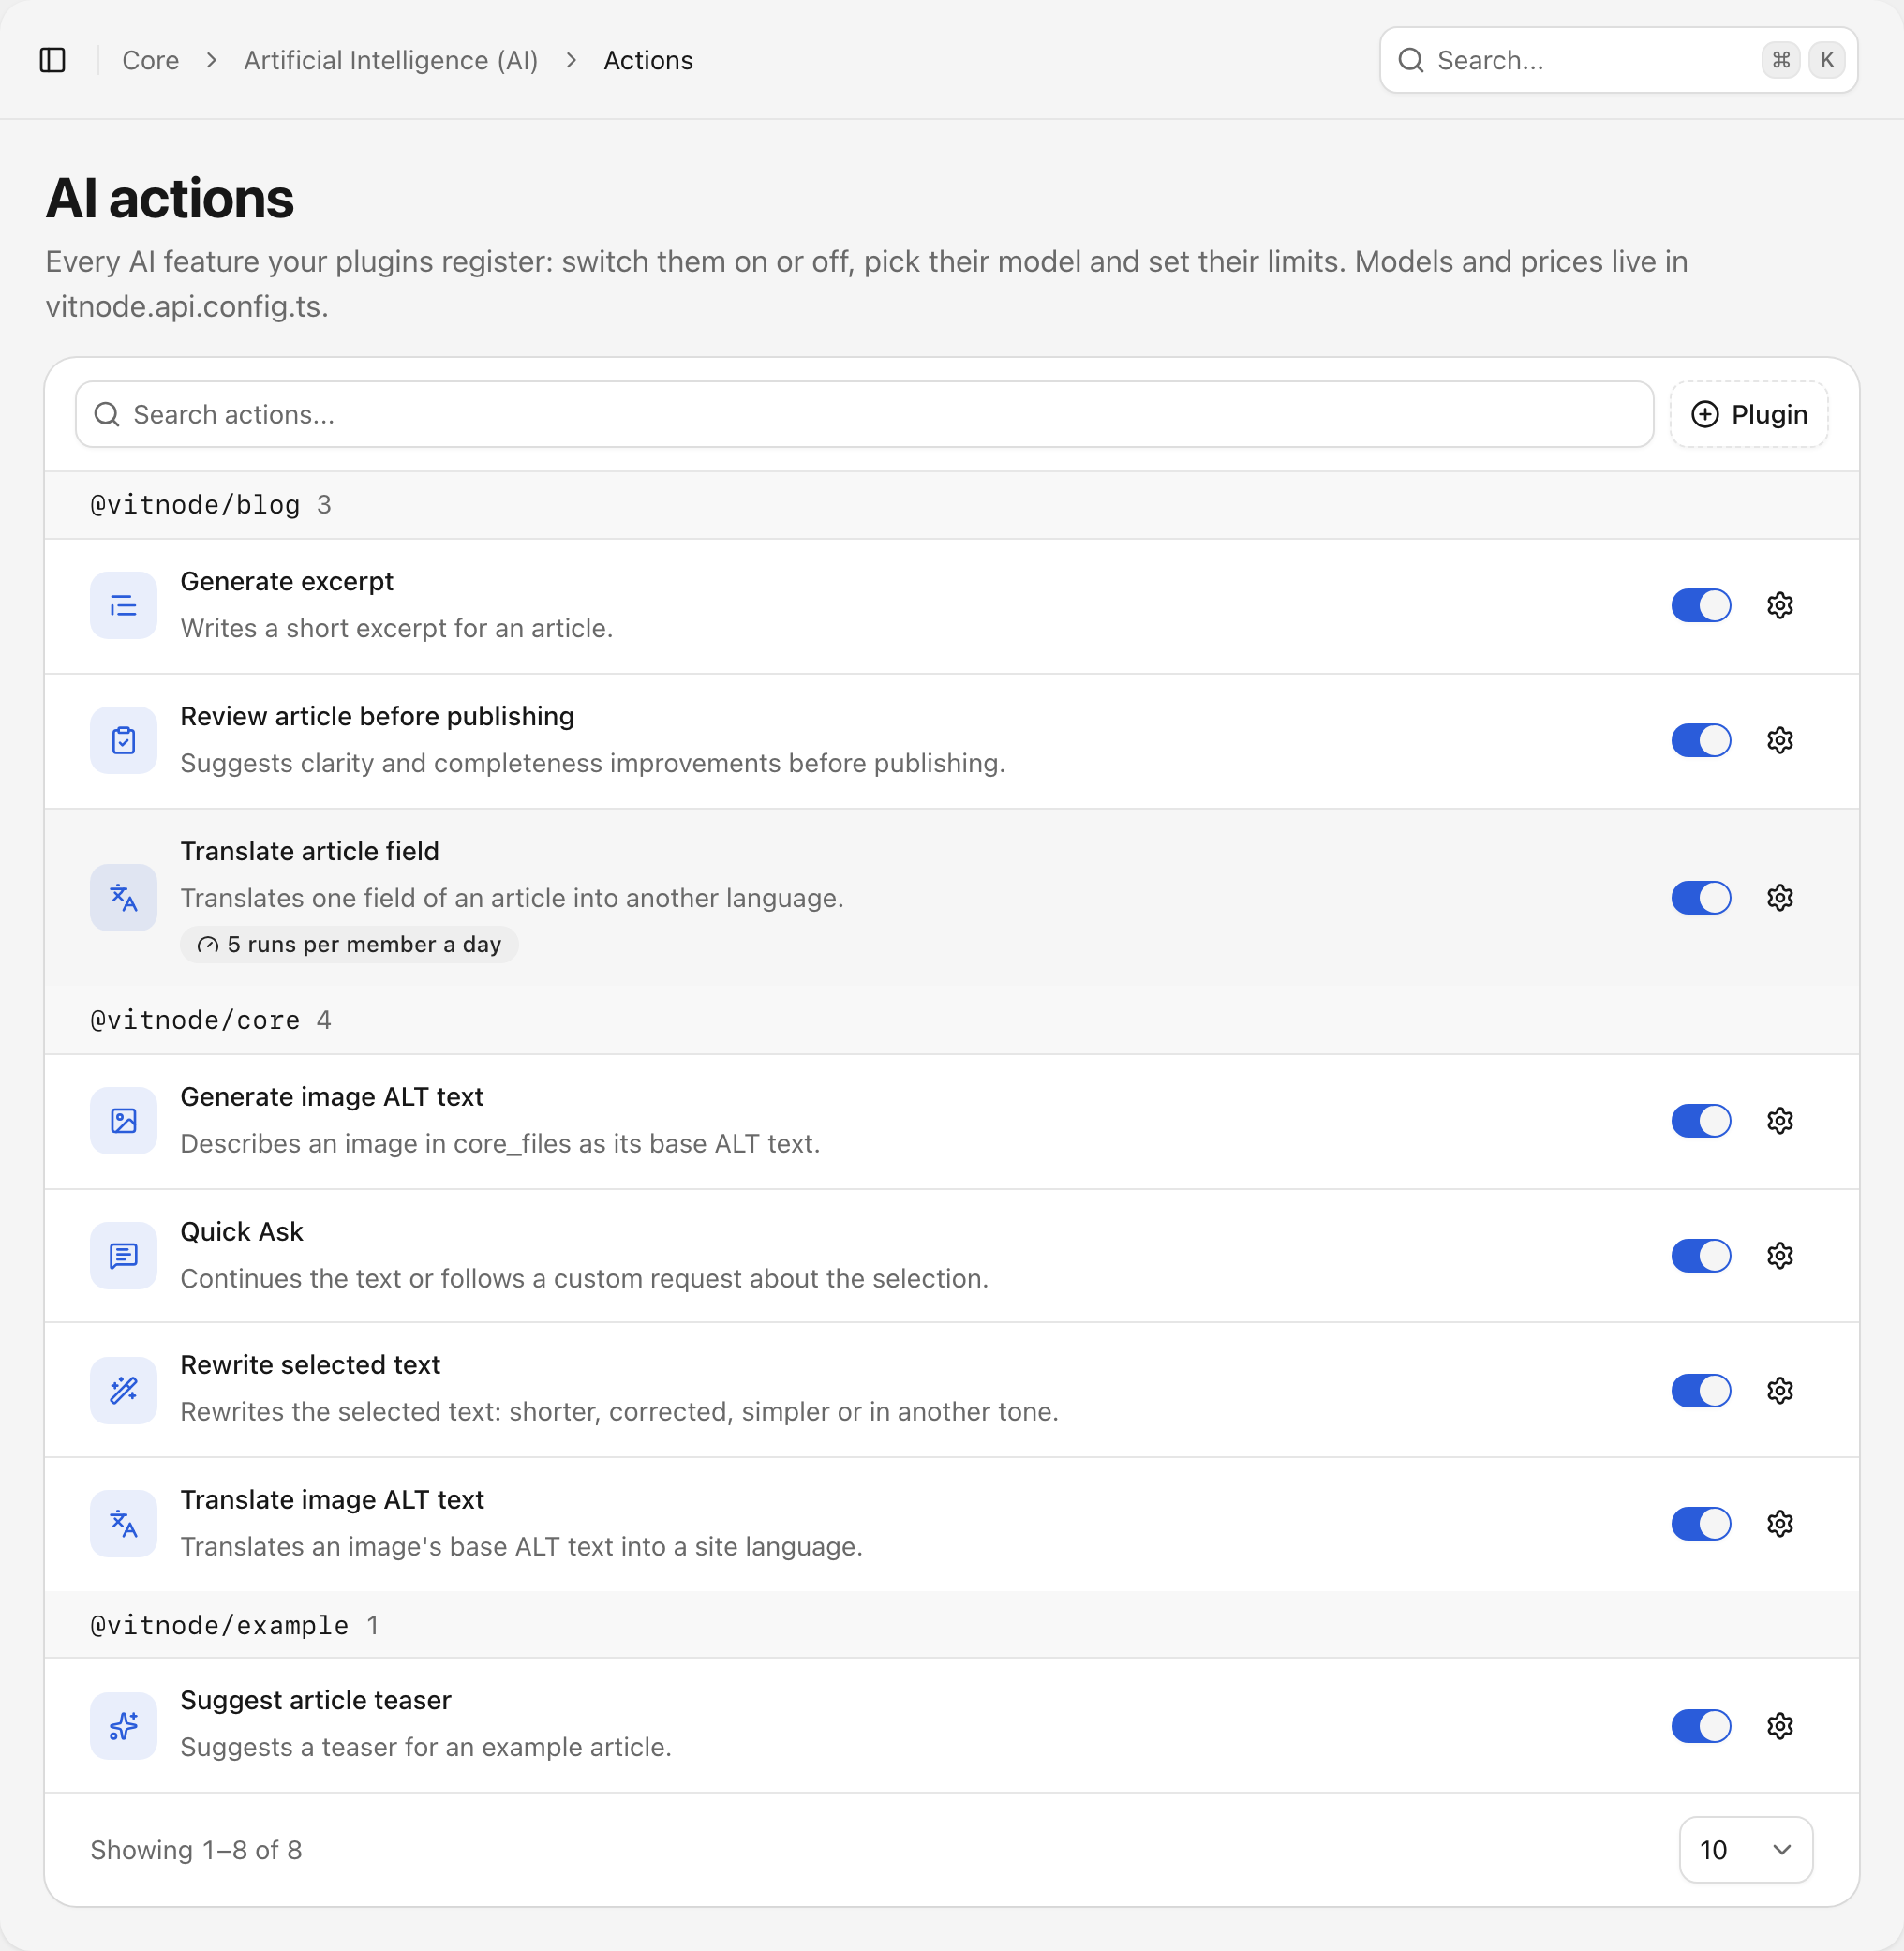This screenshot has width=1904, height=1951.
Task: Click the Suggest article teaser sparkles icon
Action: point(123,1725)
